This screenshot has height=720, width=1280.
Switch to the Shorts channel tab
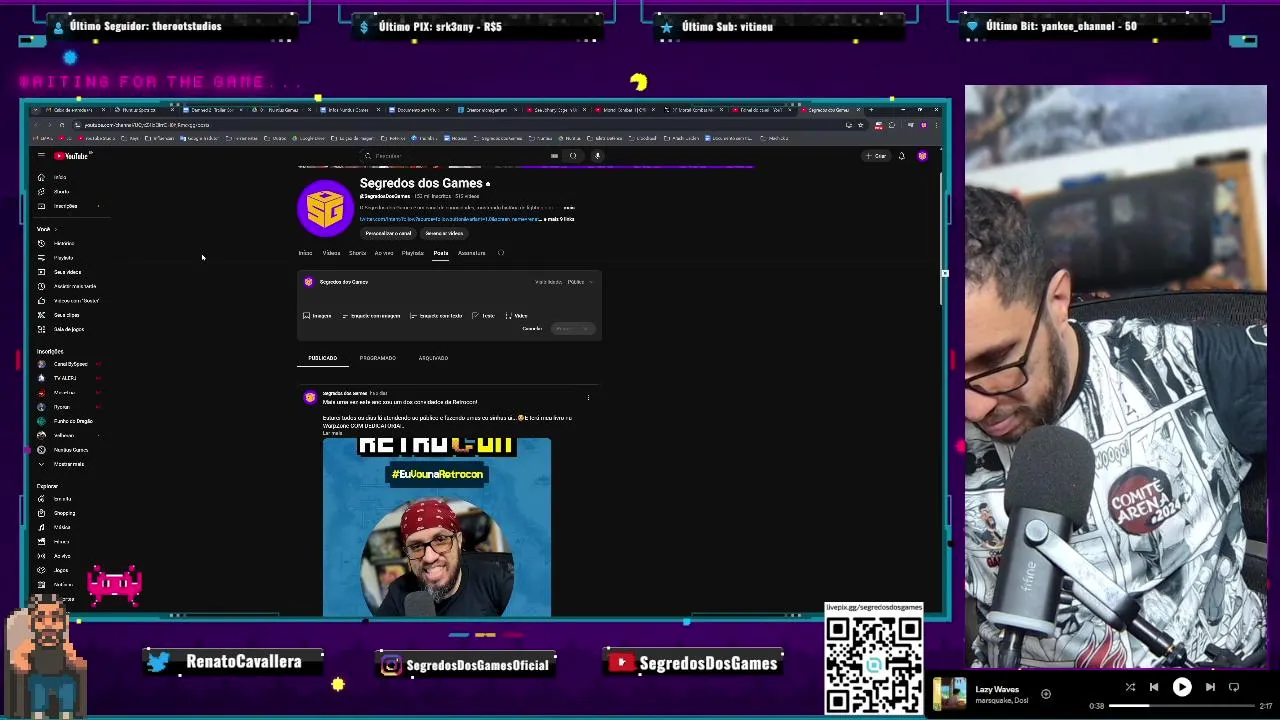click(357, 253)
